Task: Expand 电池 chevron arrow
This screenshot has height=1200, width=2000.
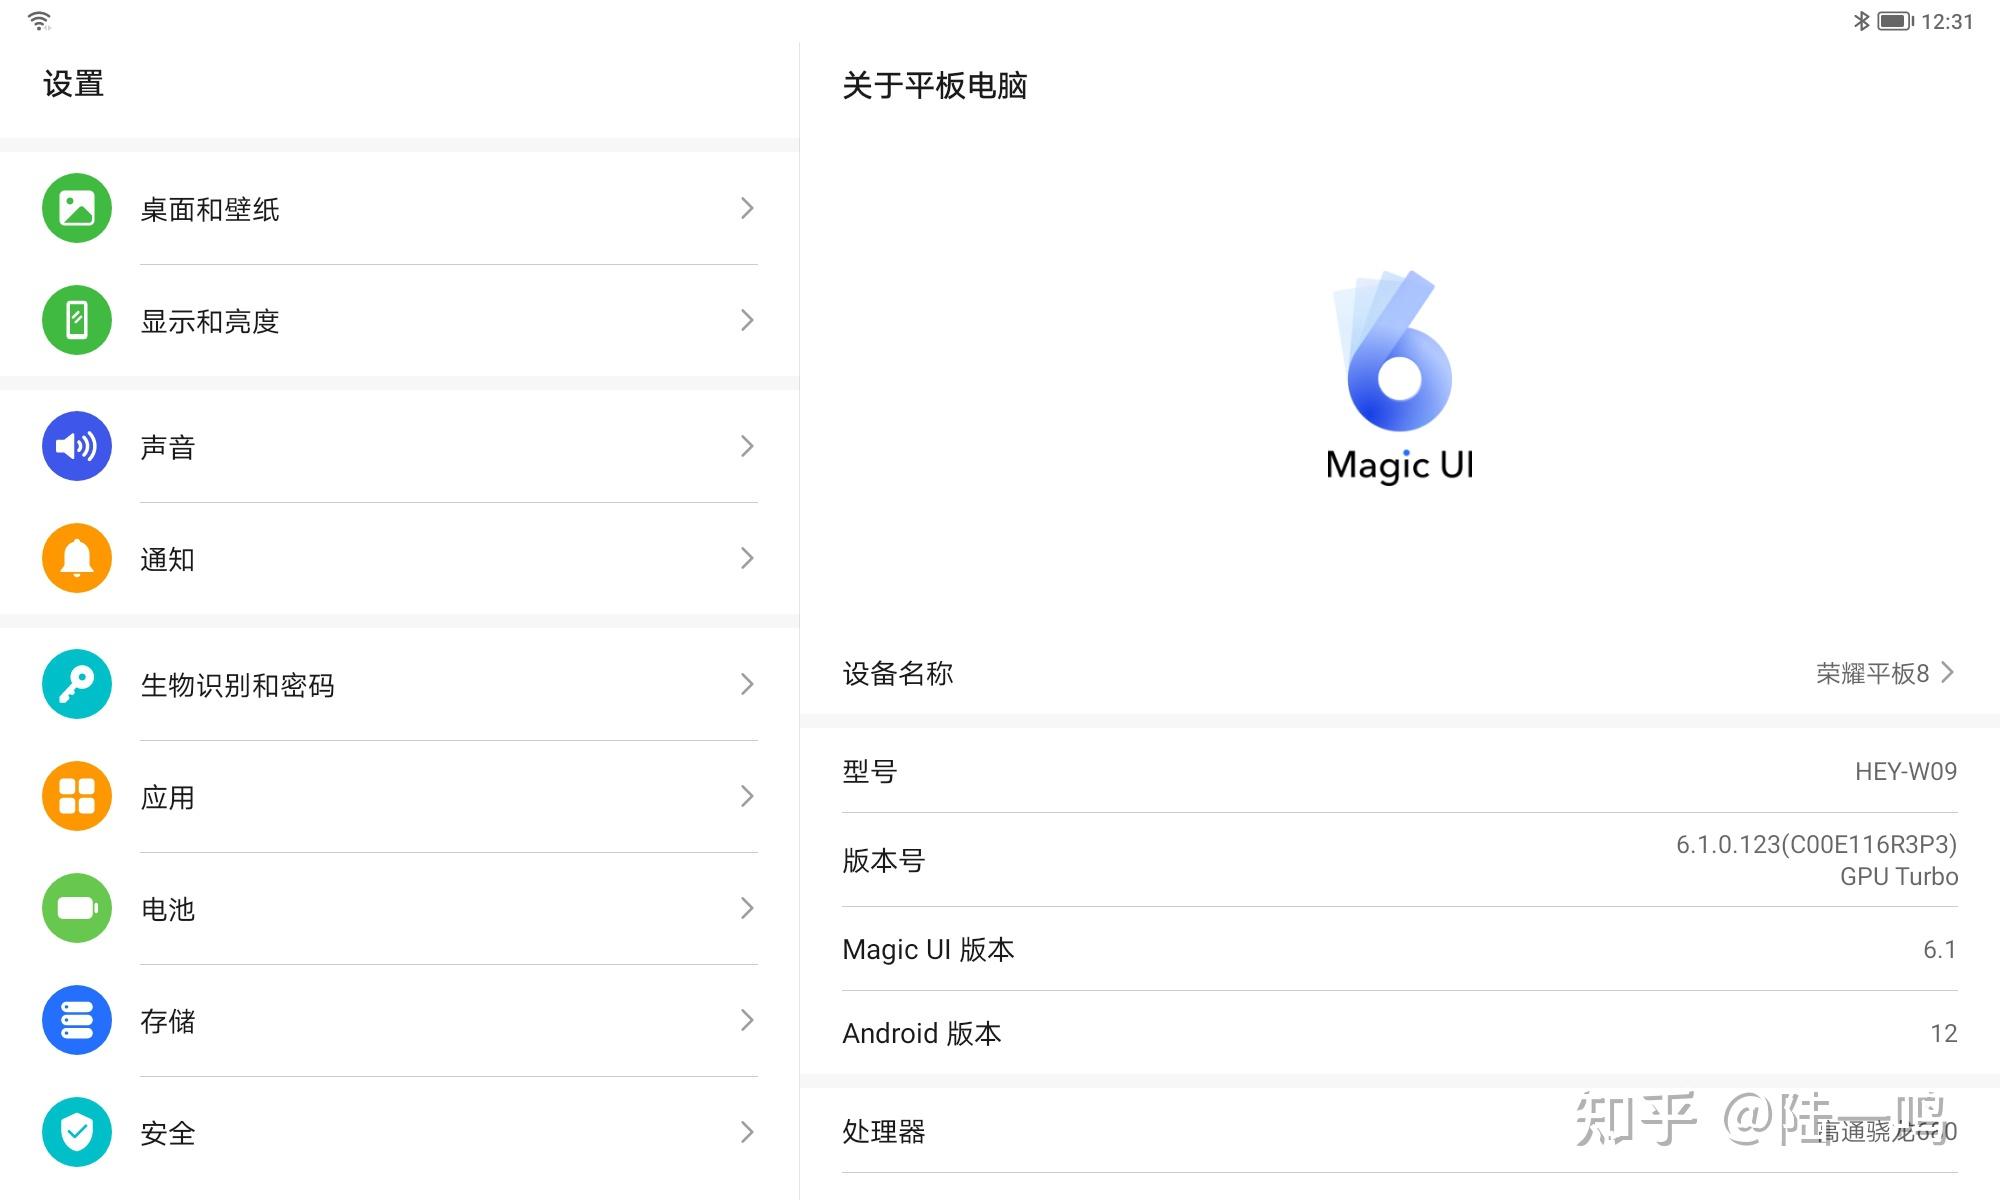Action: [x=747, y=908]
